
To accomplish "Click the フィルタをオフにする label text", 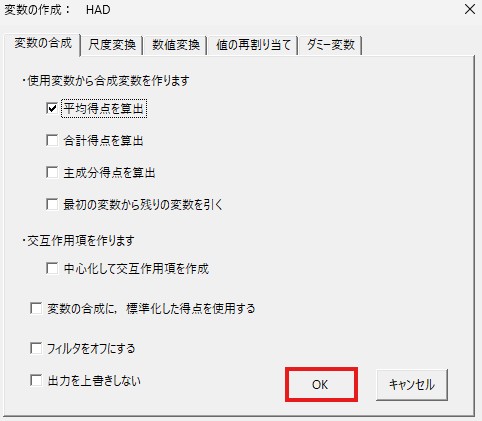I will 91,349.
